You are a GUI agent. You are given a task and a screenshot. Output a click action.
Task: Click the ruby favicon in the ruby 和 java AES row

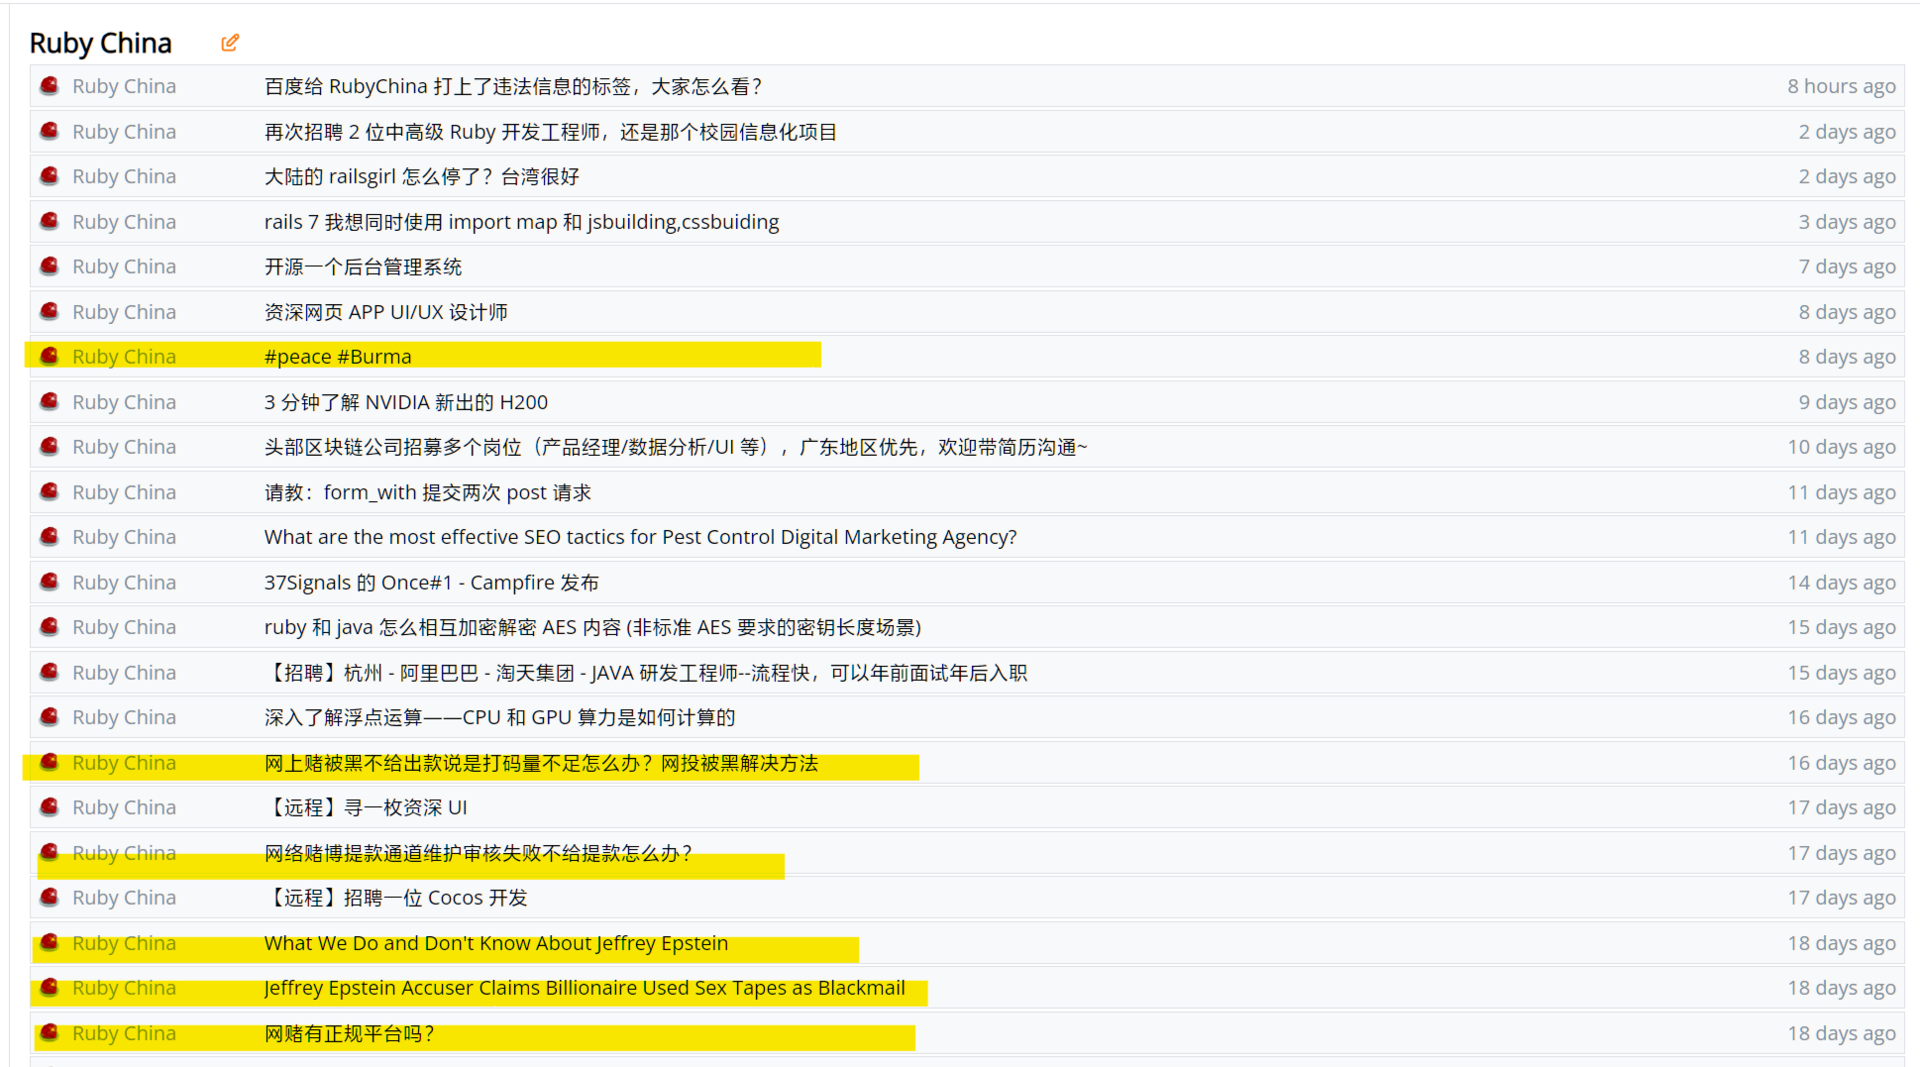(x=49, y=626)
